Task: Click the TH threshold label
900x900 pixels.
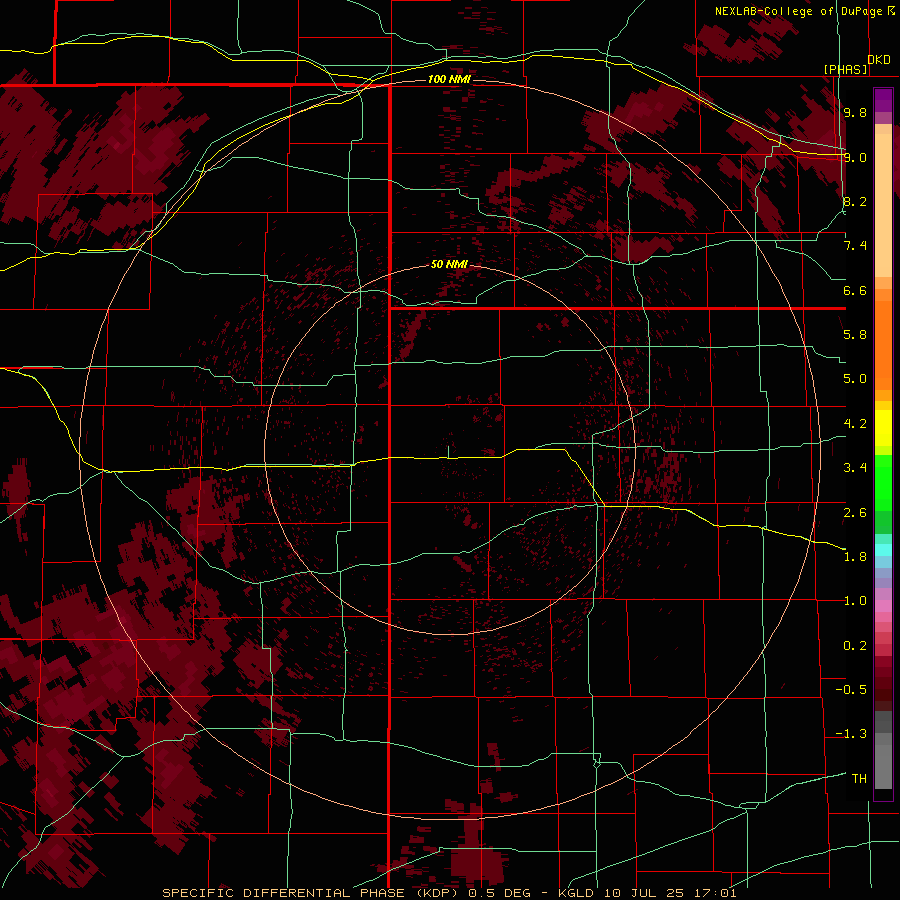Action: [859, 779]
